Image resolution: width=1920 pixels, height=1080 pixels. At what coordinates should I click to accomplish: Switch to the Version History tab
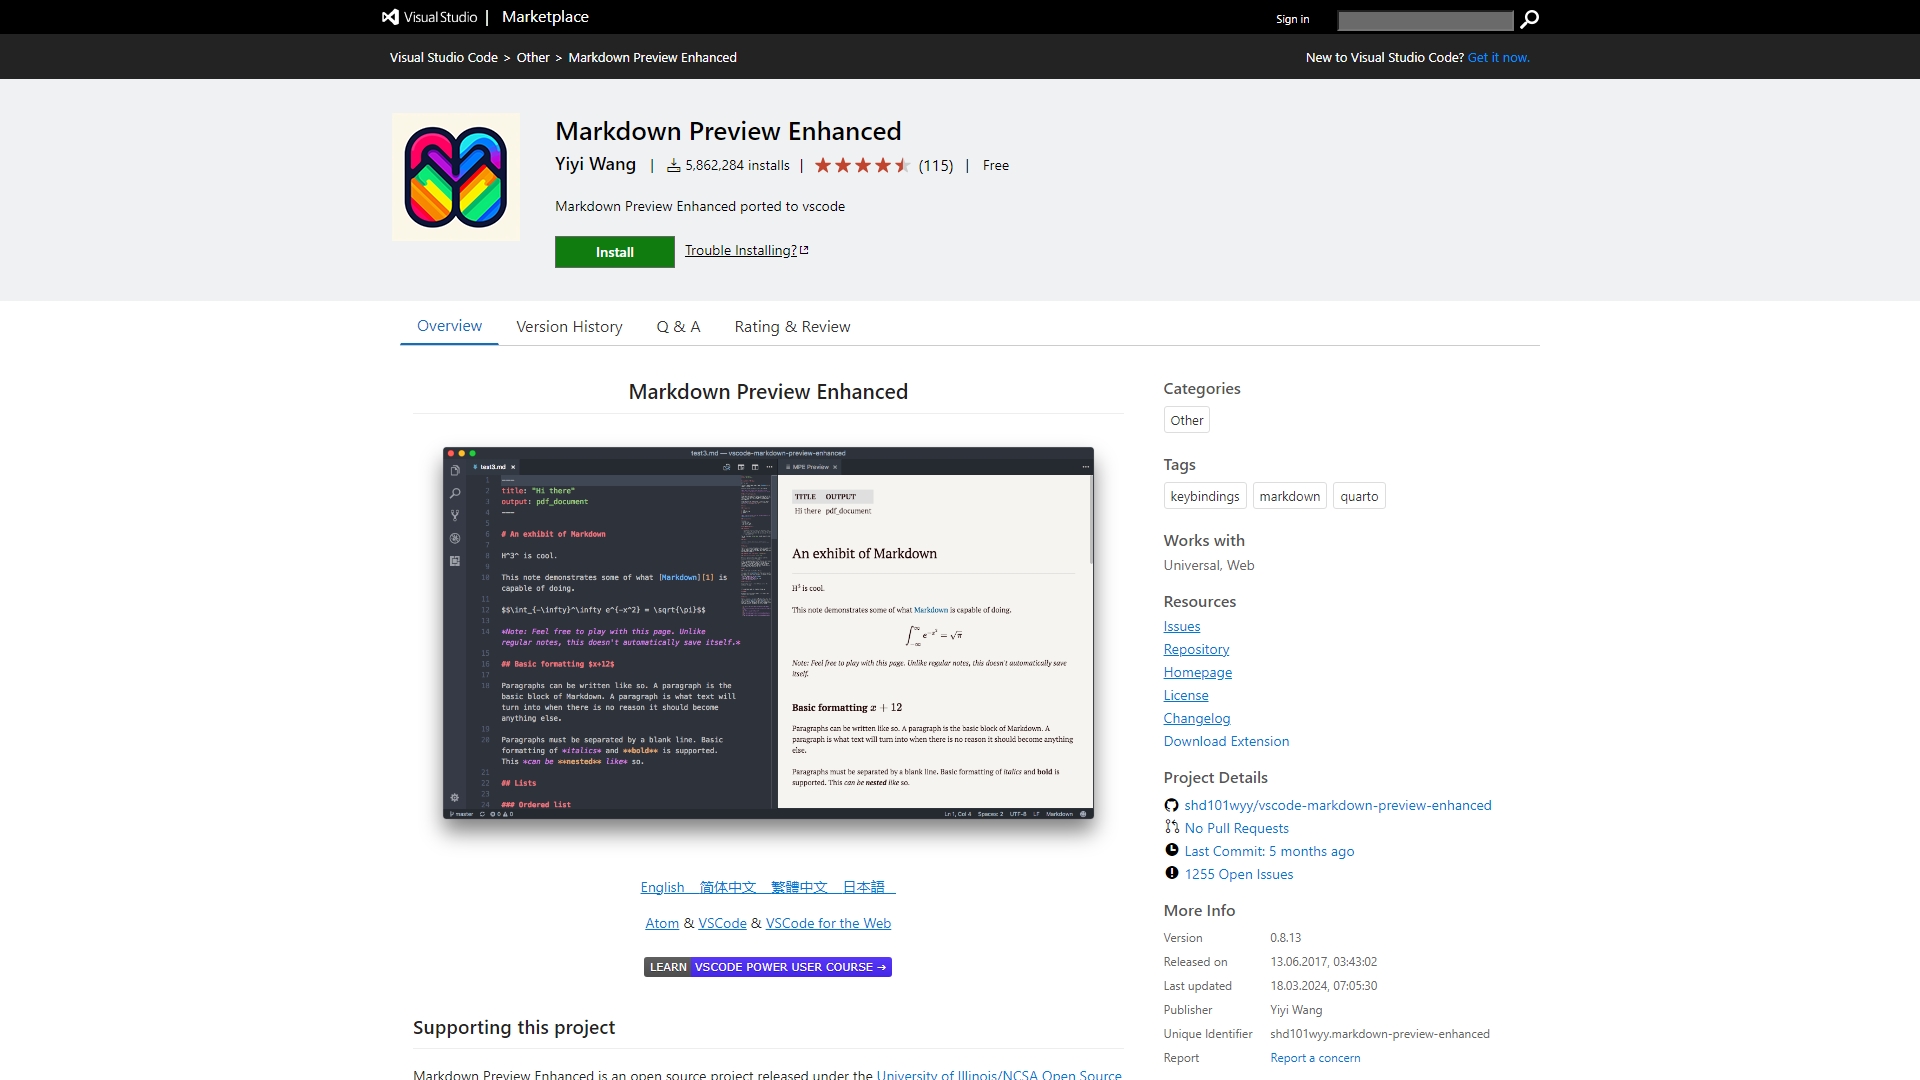pos(569,327)
